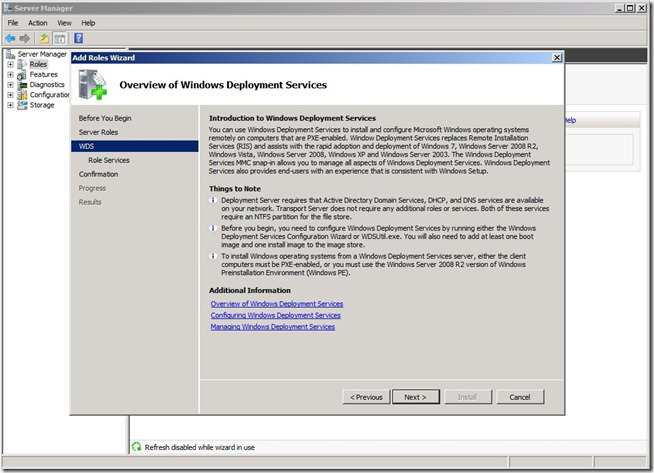
Task: Expand the Configuration tree node
Action: click(x=10, y=95)
